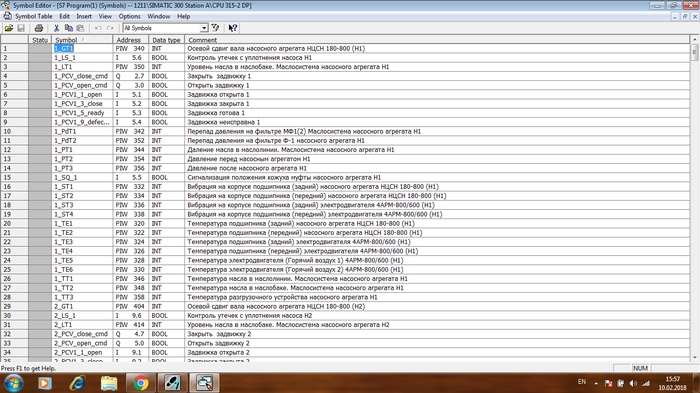The height and width of the screenshot is (393, 700).
Task: Open Internet Explorer from the taskbar
Action: (77, 383)
